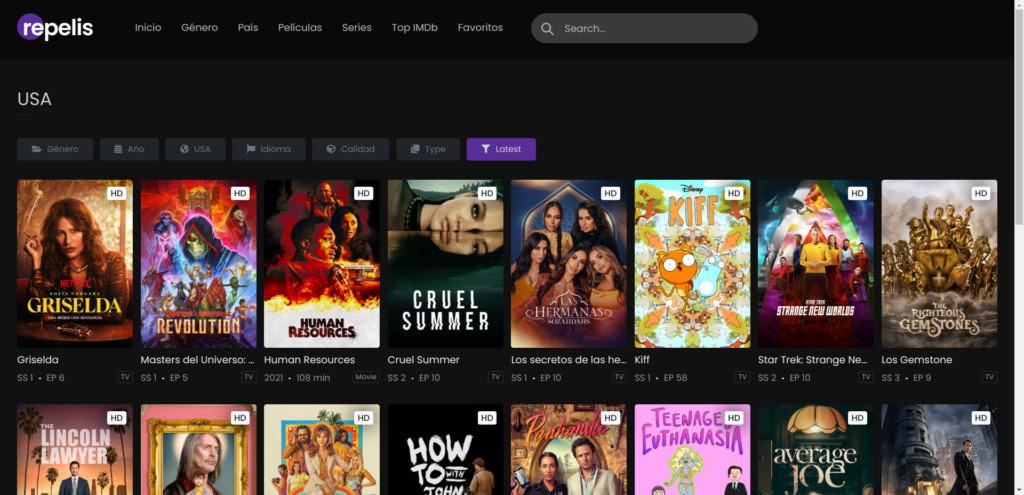Open Los secretos de las he... title

(x=568, y=360)
